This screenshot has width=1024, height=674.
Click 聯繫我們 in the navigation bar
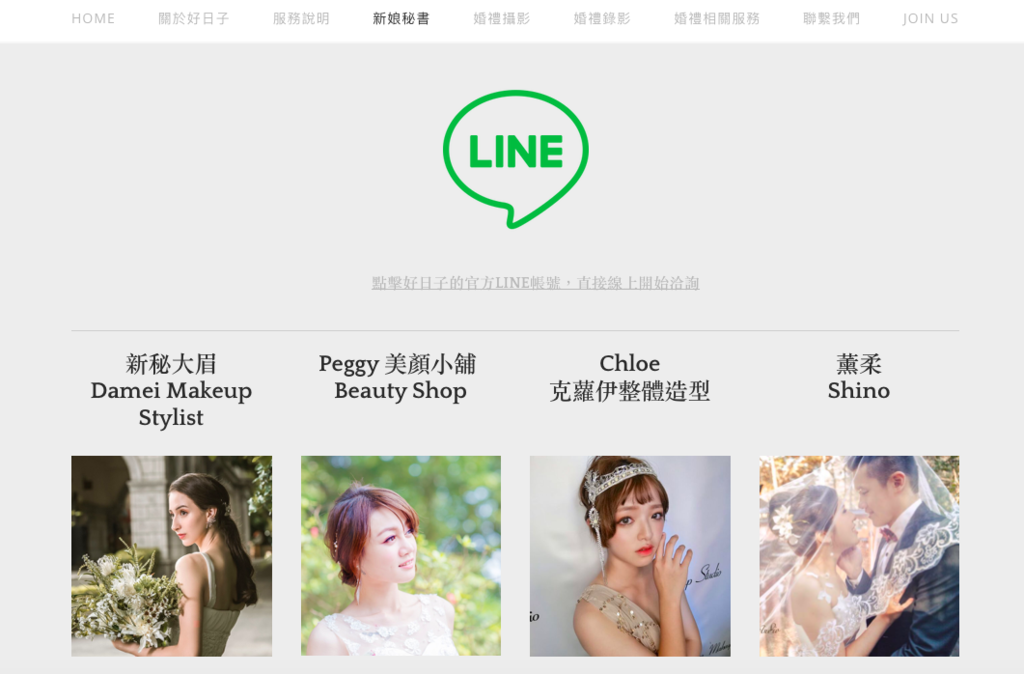click(831, 18)
